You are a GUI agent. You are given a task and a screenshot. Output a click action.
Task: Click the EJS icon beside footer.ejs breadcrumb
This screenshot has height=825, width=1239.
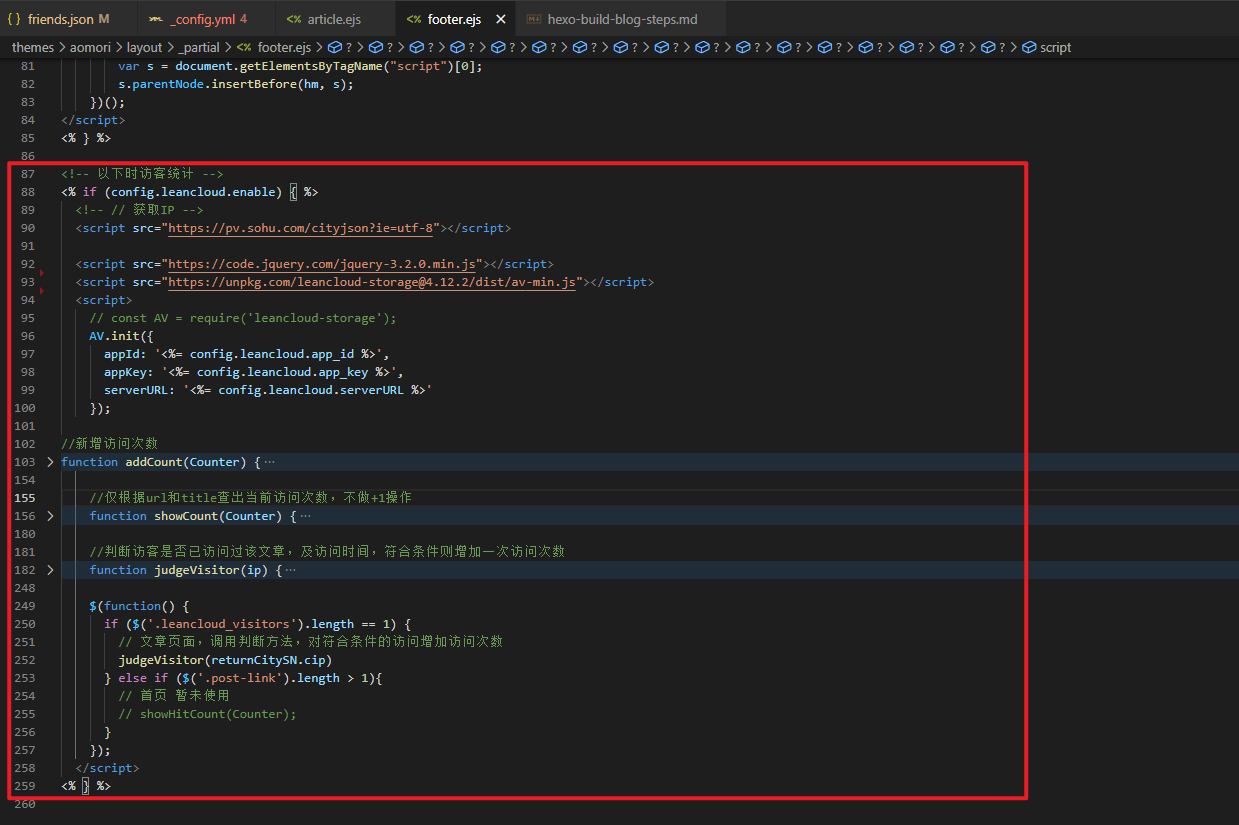[x=244, y=47]
